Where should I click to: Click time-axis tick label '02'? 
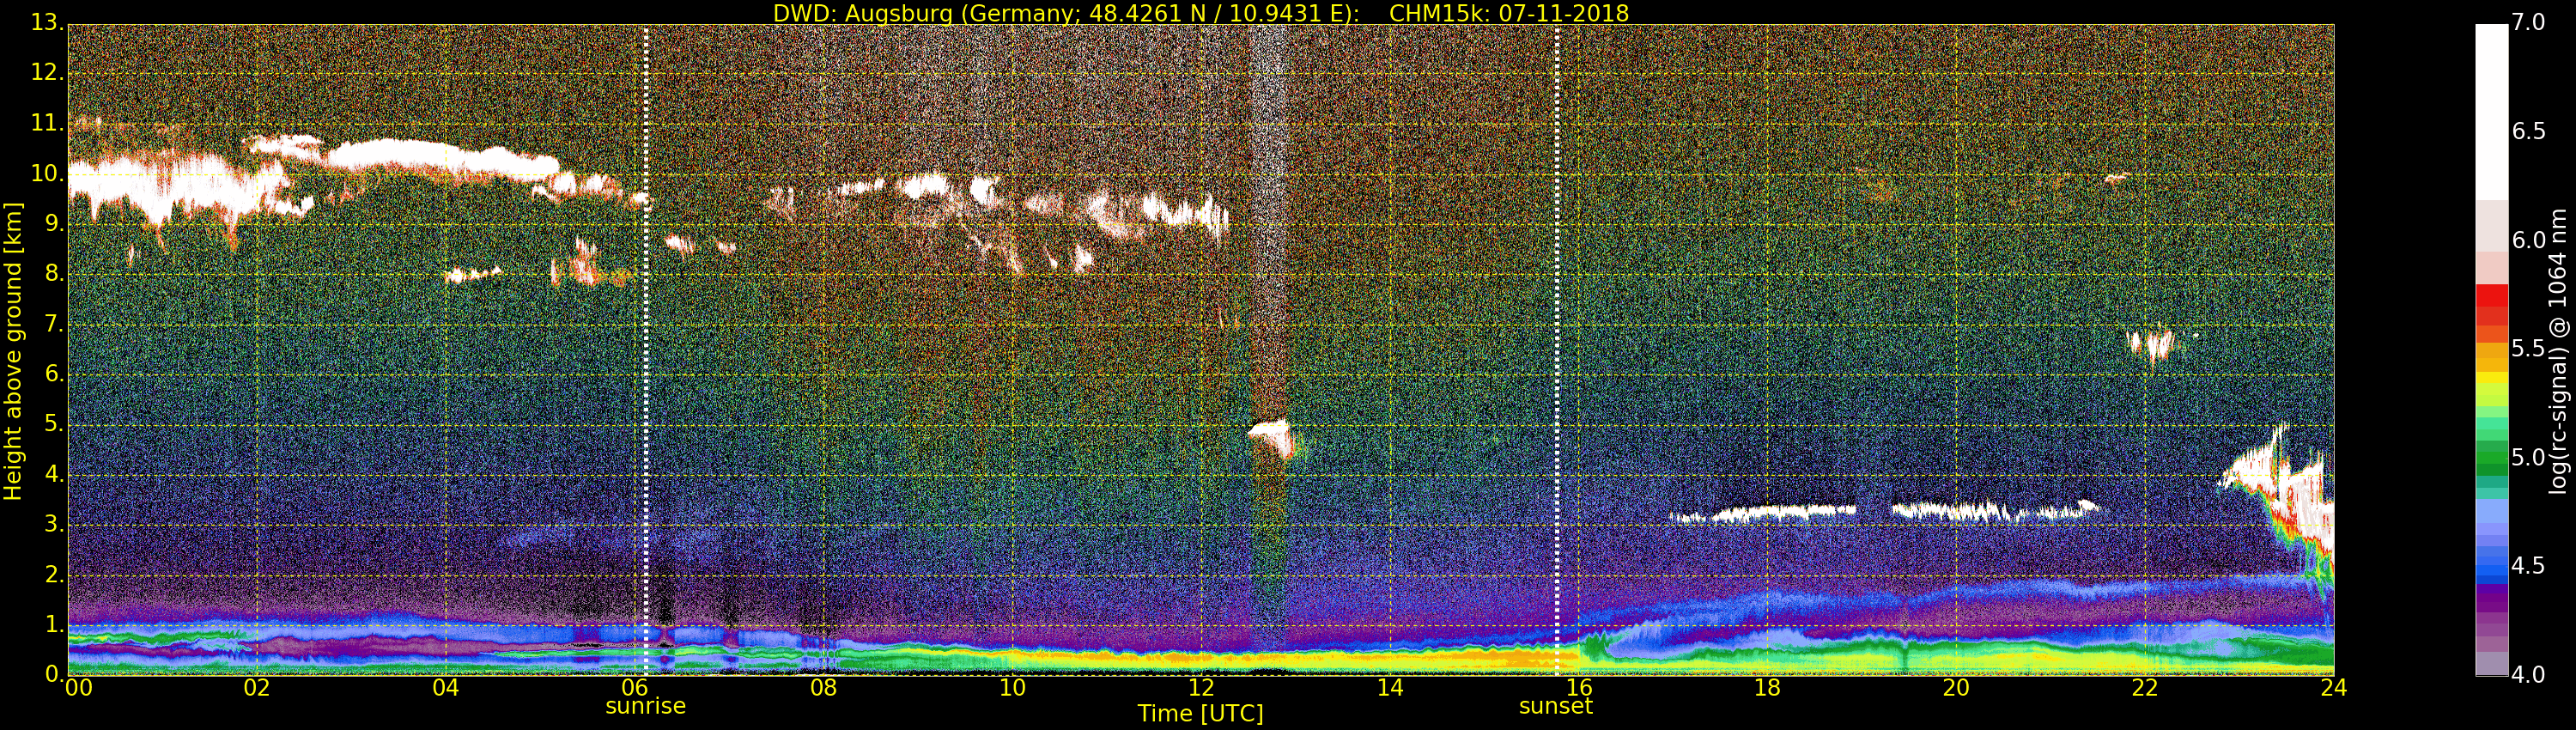tap(257, 688)
